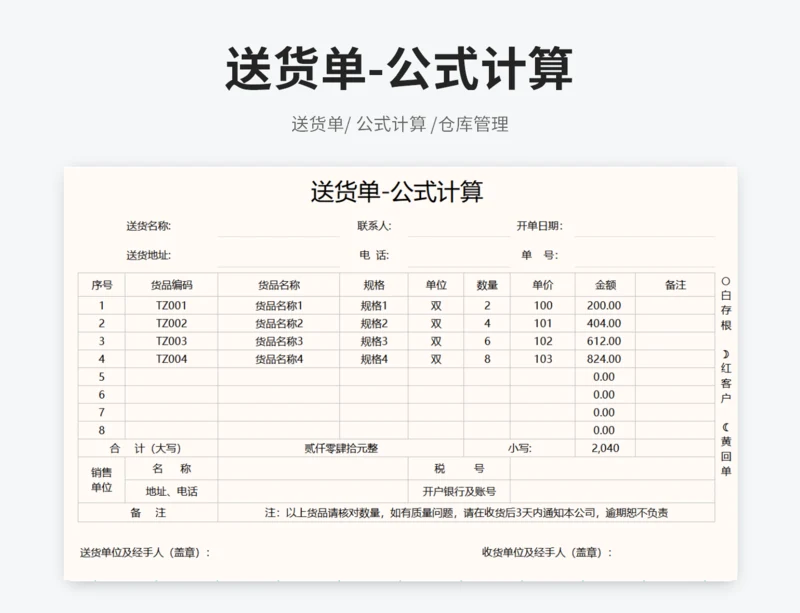The height and width of the screenshot is (613, 800).
Task: Click the 销售单位 label cell
Action: tap(102, 480)
